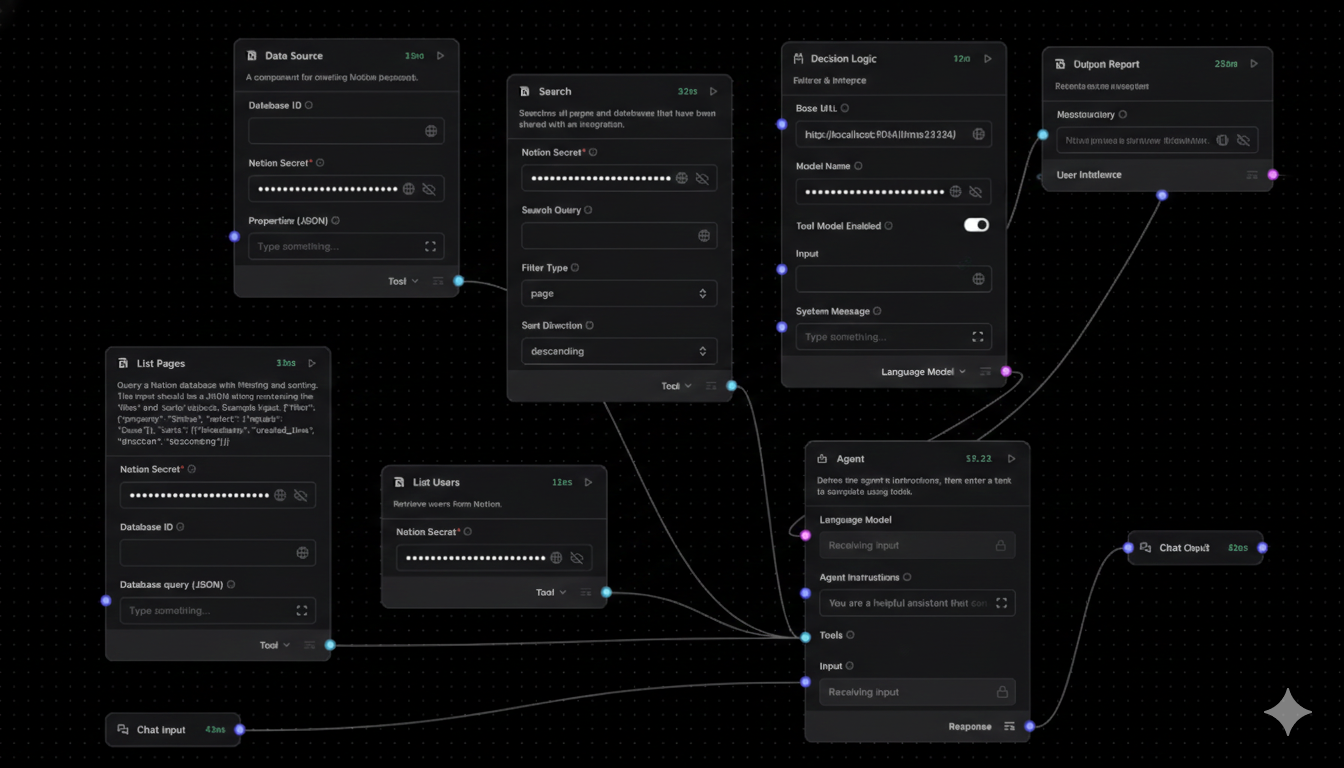Toggle the Tool Model Enabled switch
1344x768 pixels.
coord(976,225)
